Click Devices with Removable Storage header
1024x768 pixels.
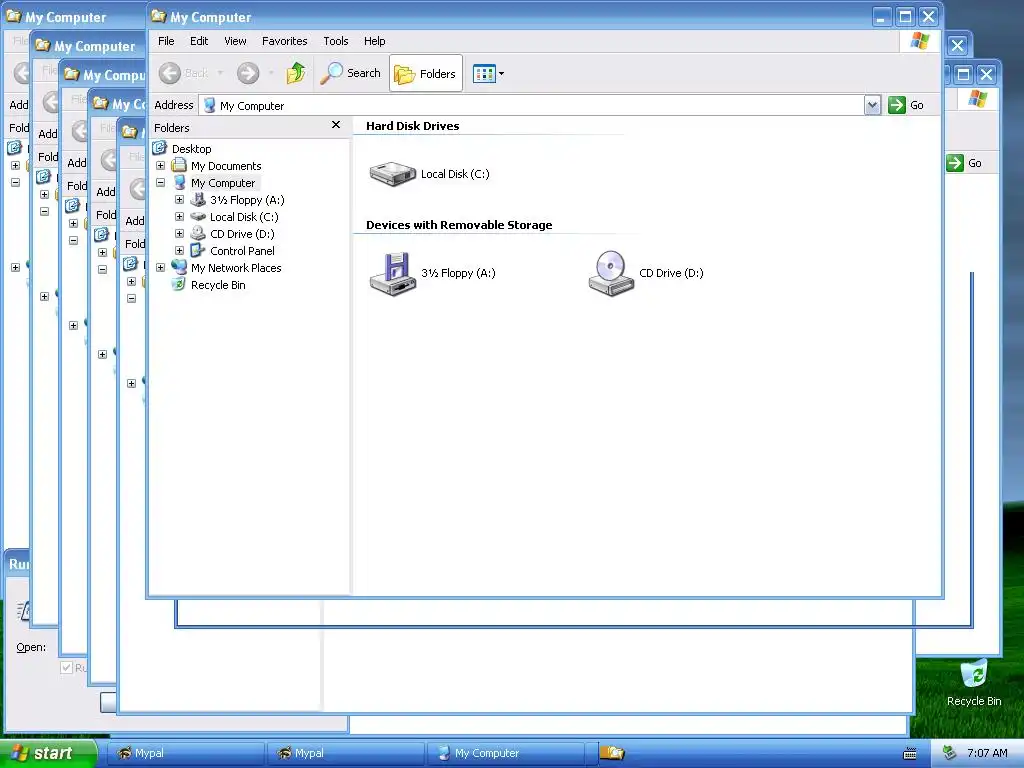click(x=458, y=225)
